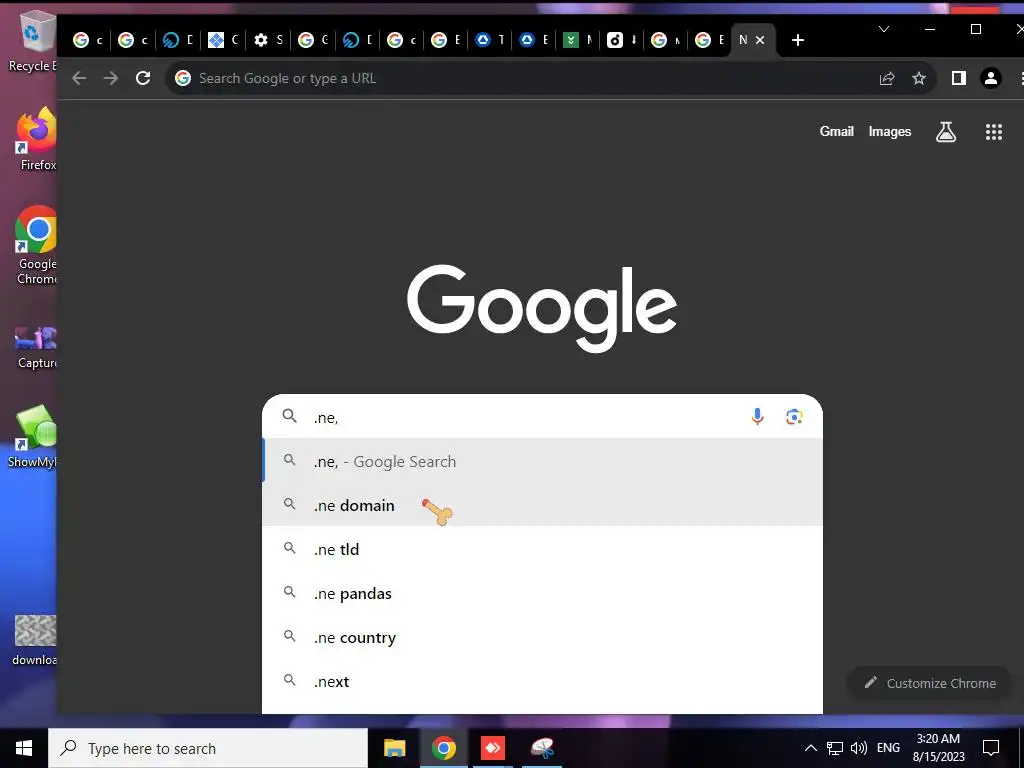This screenshot has height=768, width=1024.
Task: Share this page via address bar icon
Action: click(x=887, y=78)
